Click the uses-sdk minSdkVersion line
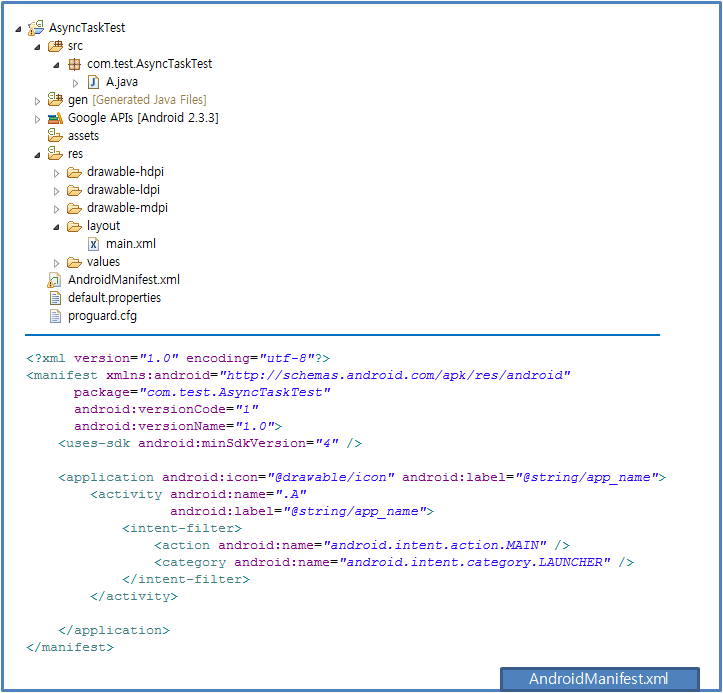Screen dimensions: 723x693 [x=210, y=444]
